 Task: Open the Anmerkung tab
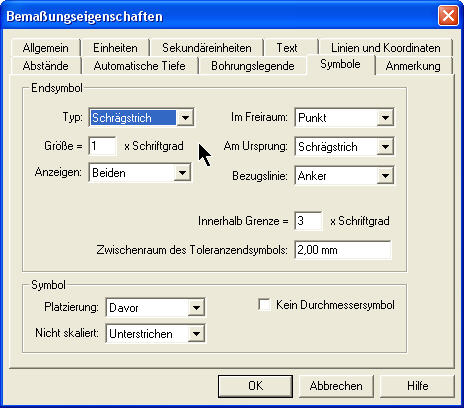click(x=413, y=66)
